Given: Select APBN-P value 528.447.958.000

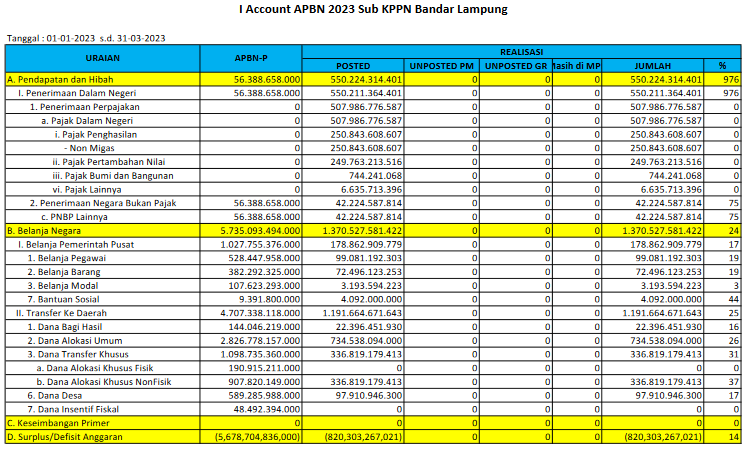Looking at the screenshot, I should (x=264, y=258).
